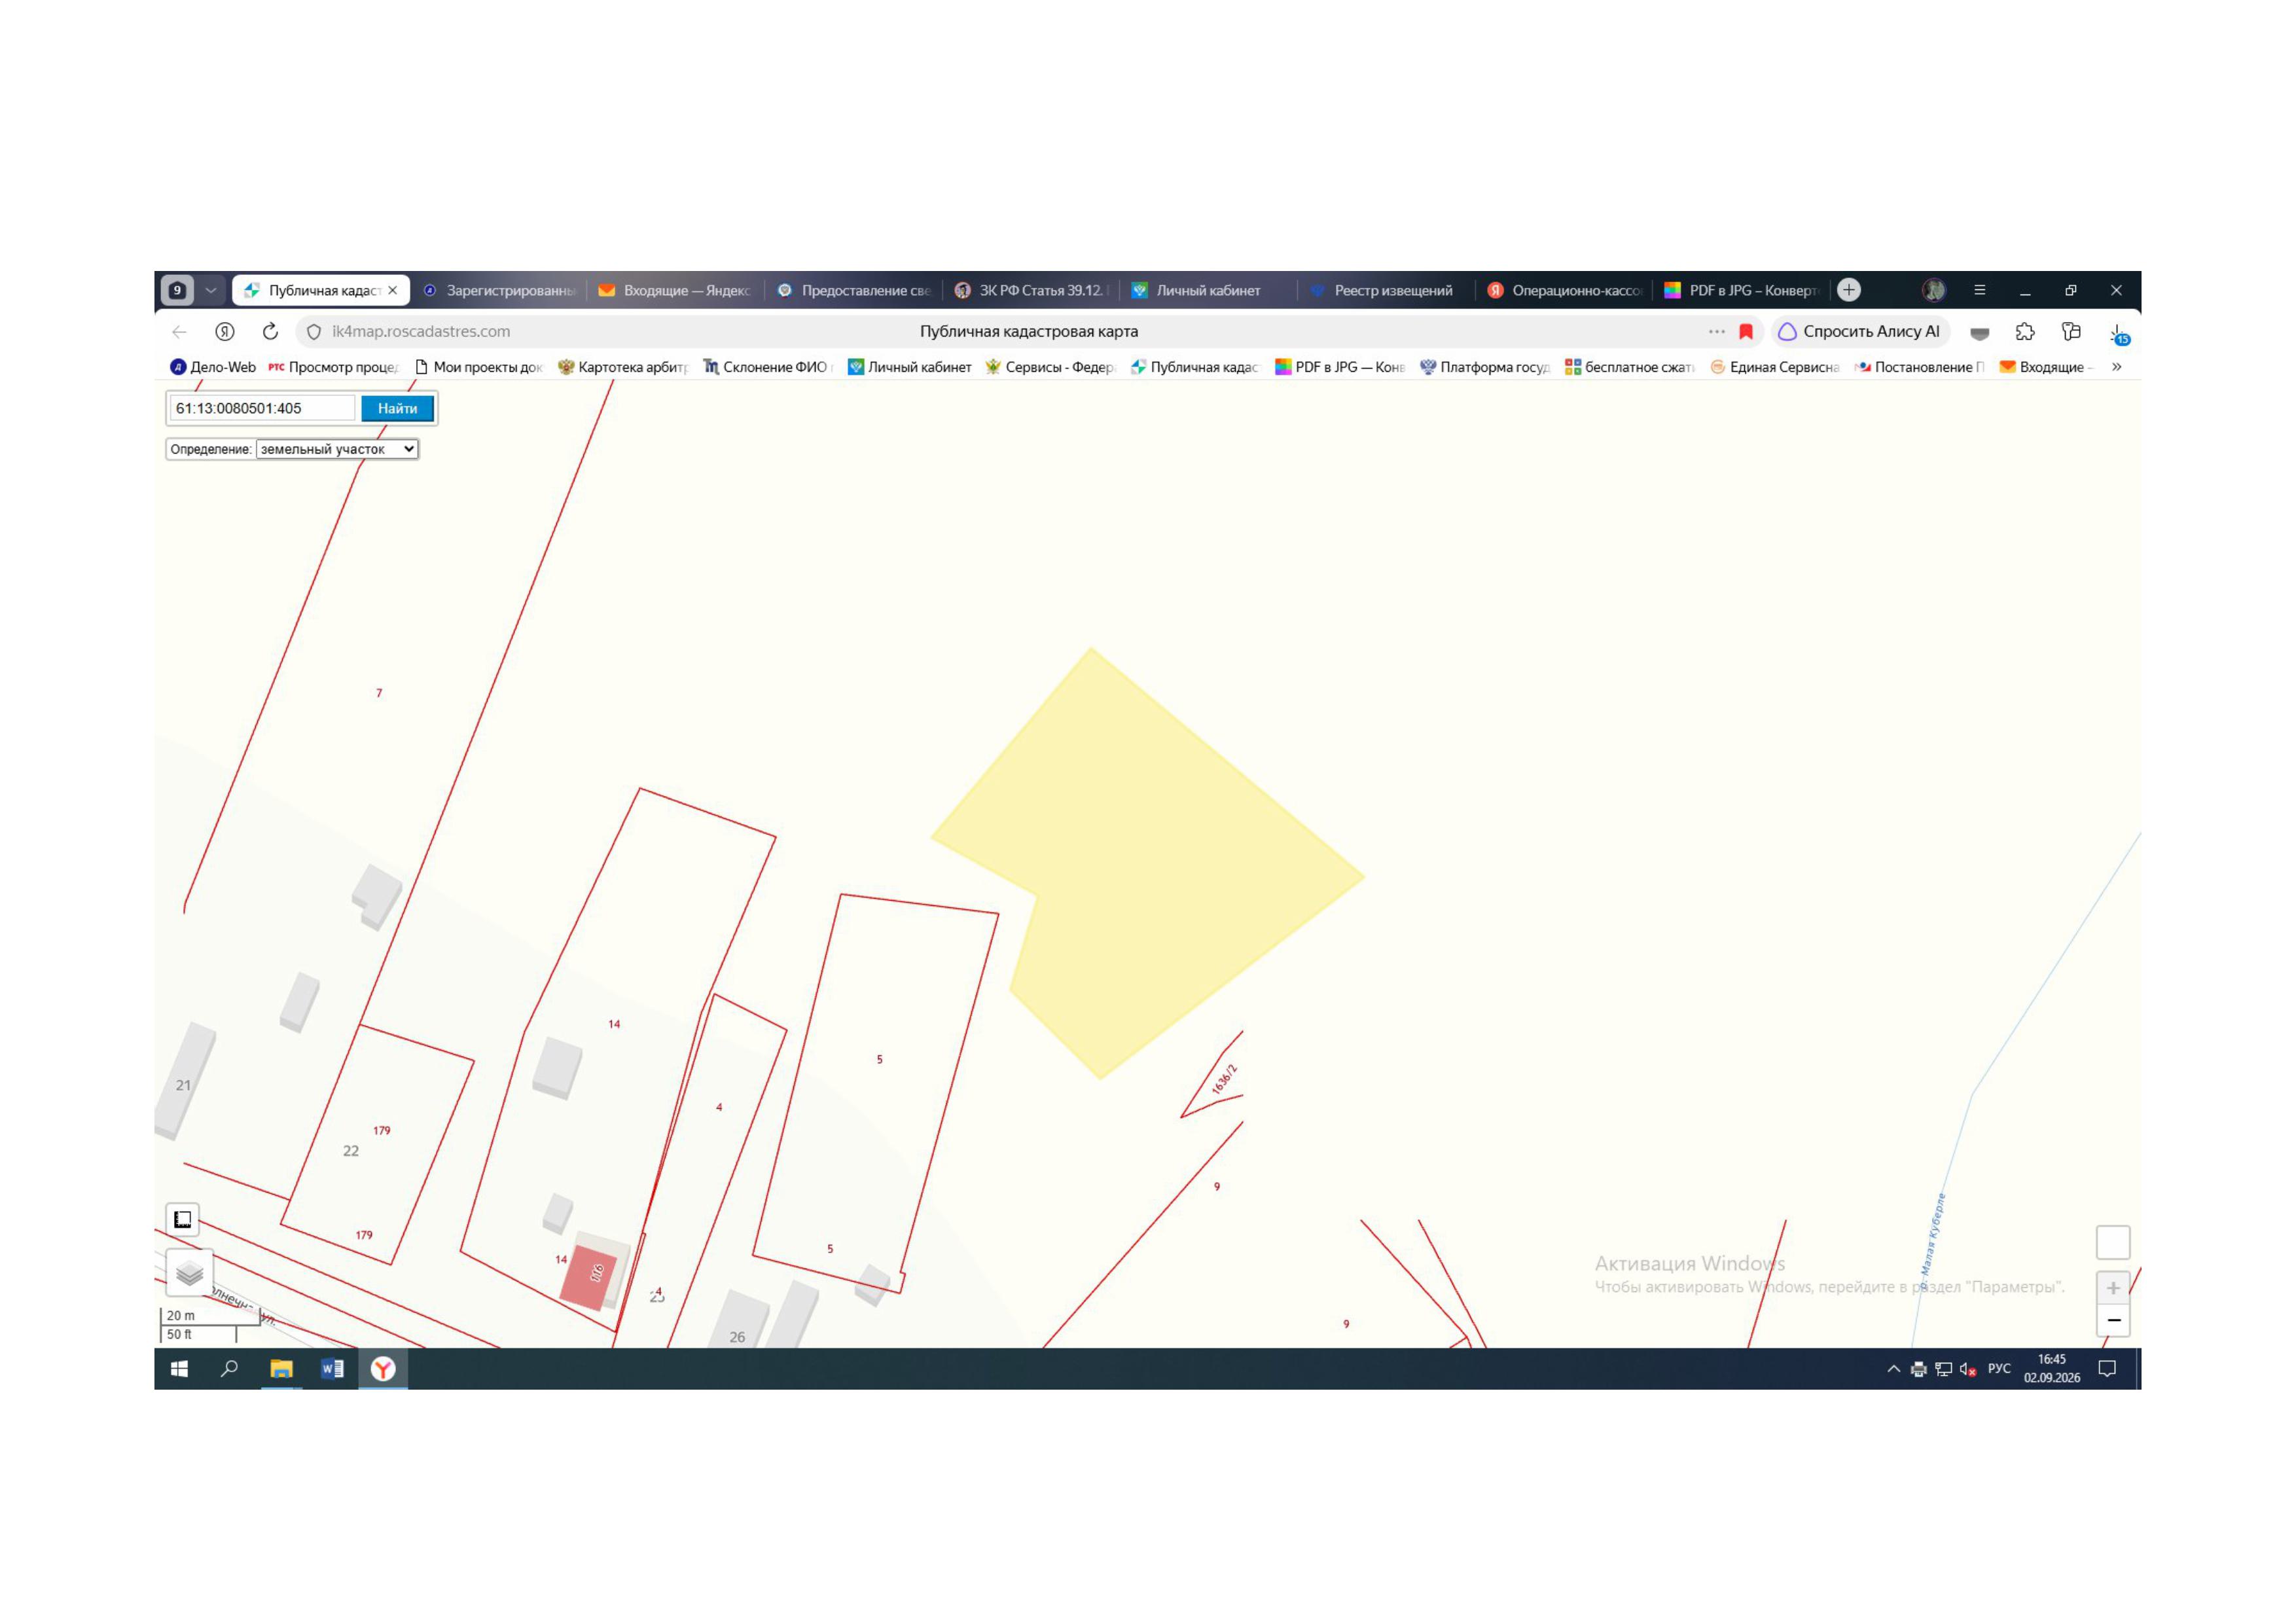Click the 'Найти' search button
The image size is (2296, 1624).
coord(397,408)
